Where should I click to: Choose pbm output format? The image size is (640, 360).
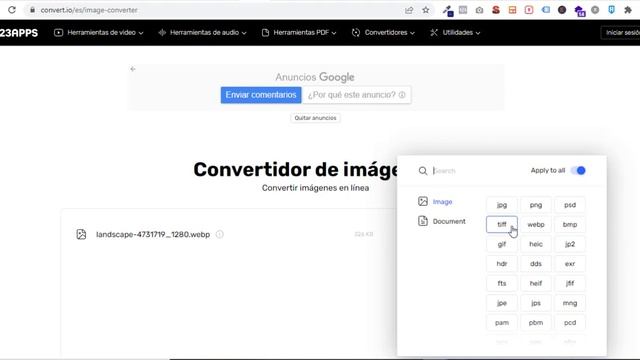[x=536, y=322]
